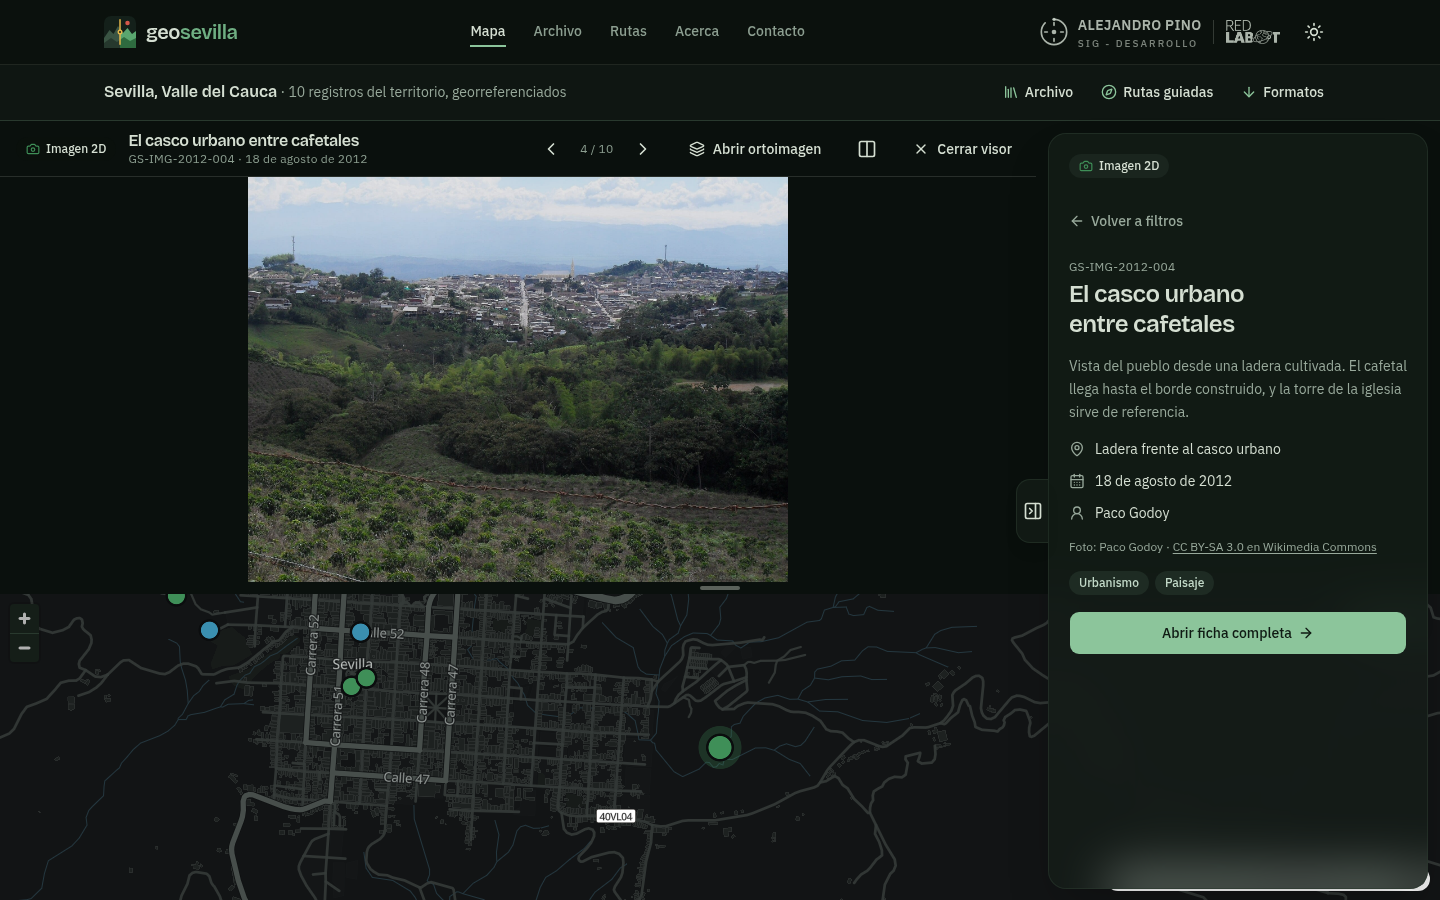Switch to the Archivo nav tab
Viewport: 1440px width, 900px height.
click(557, 31)
